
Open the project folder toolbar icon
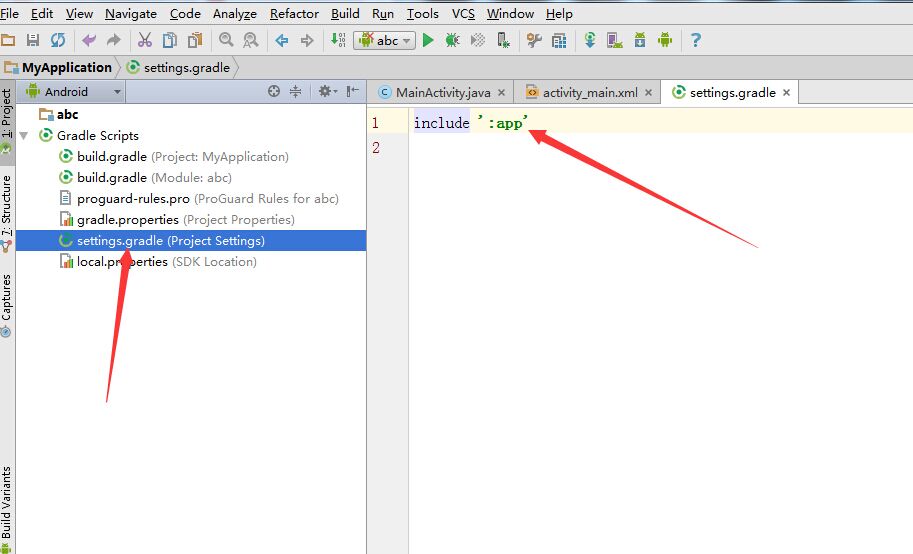(8, 40)
